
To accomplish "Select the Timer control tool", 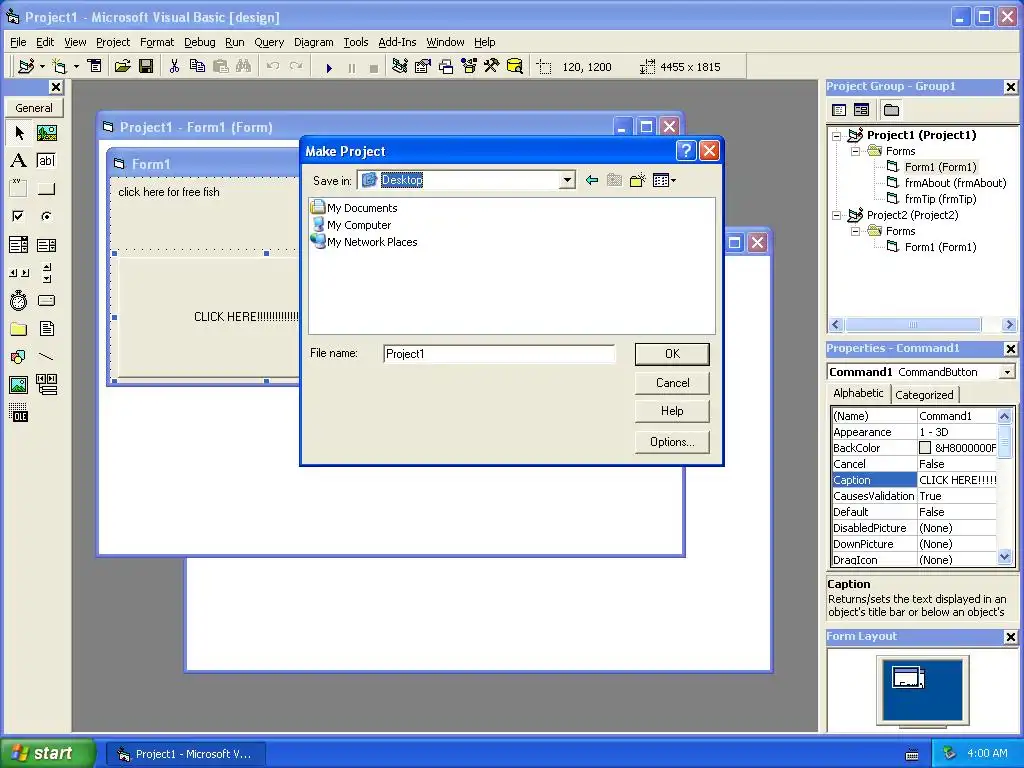I will (19, 300).
